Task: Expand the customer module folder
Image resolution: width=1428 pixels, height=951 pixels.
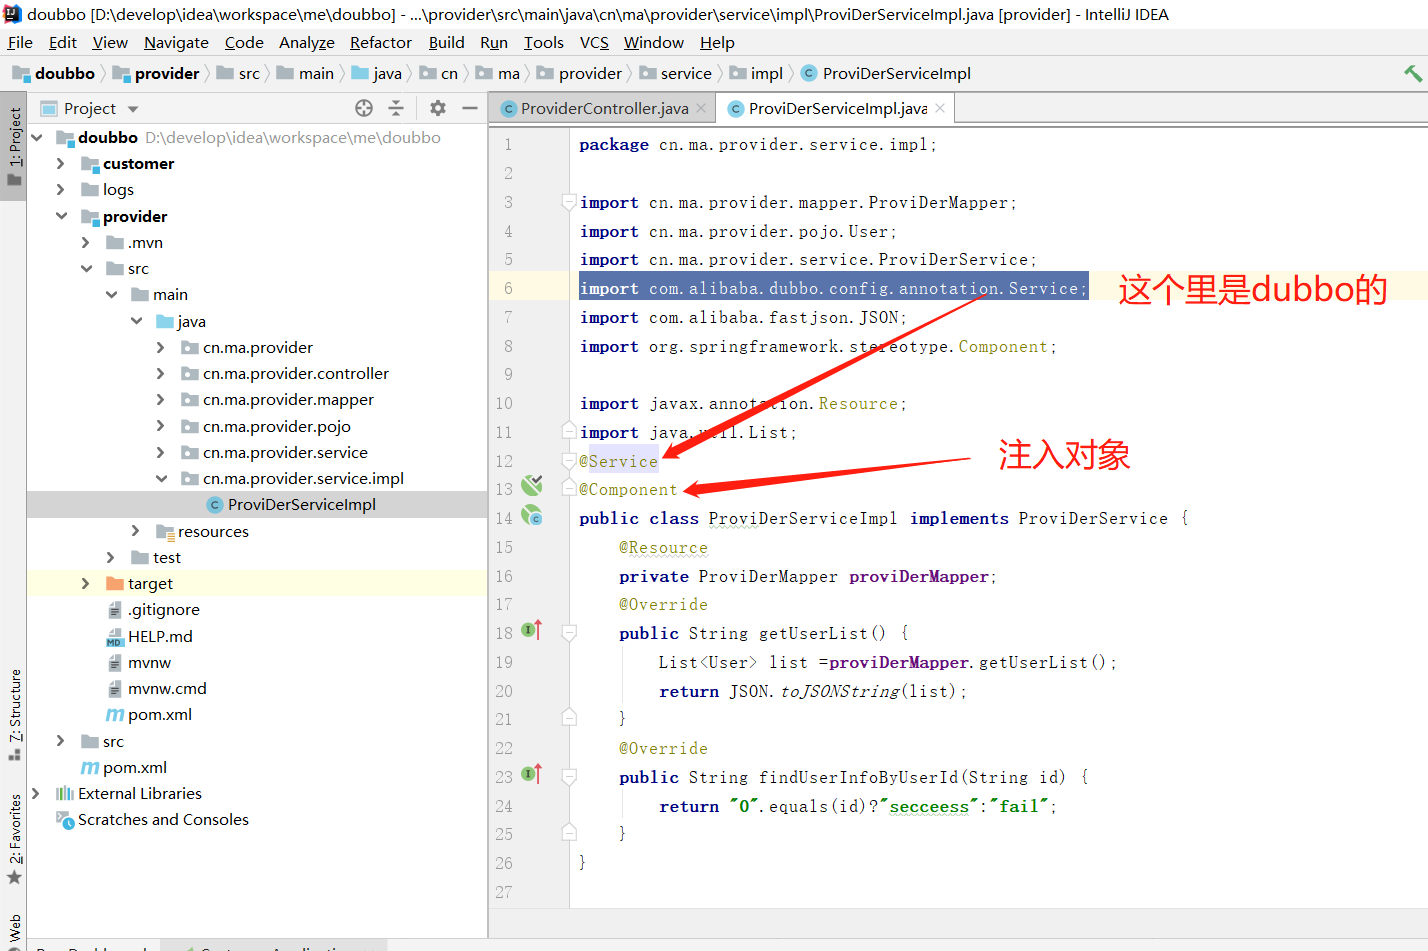Action: click(x=61, y=163)
